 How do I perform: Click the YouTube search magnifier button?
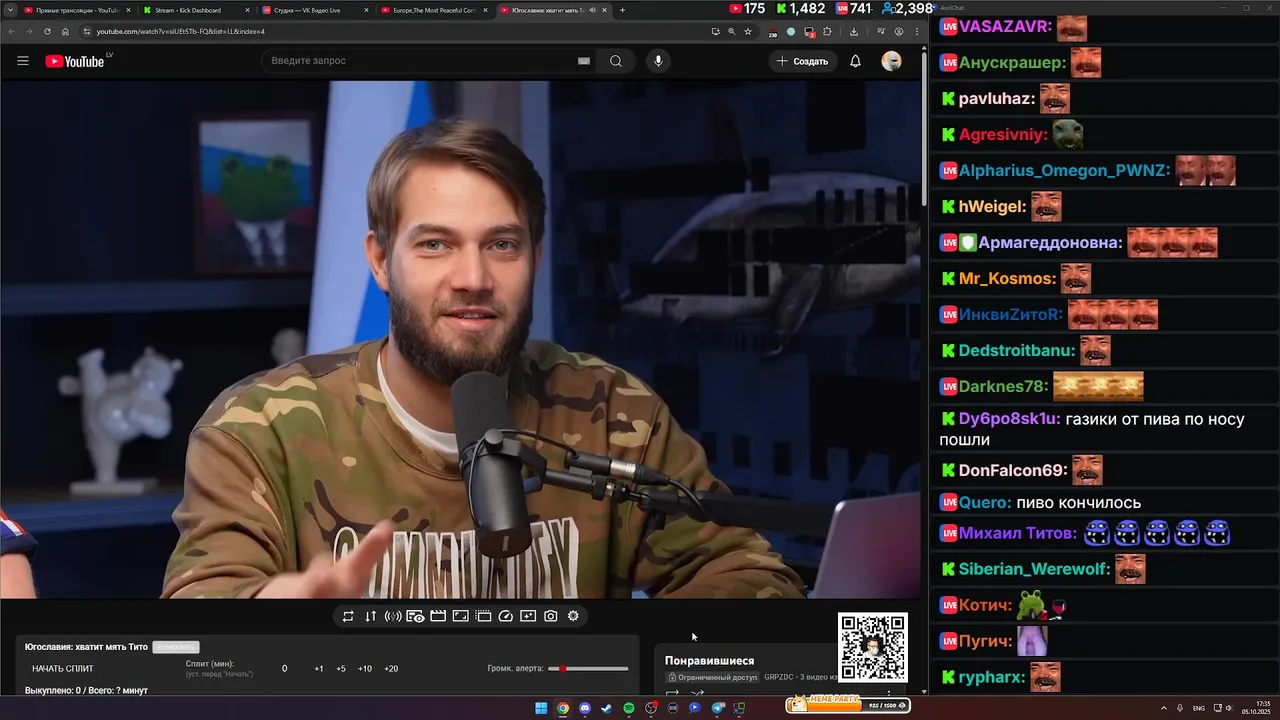click(616, 61)
